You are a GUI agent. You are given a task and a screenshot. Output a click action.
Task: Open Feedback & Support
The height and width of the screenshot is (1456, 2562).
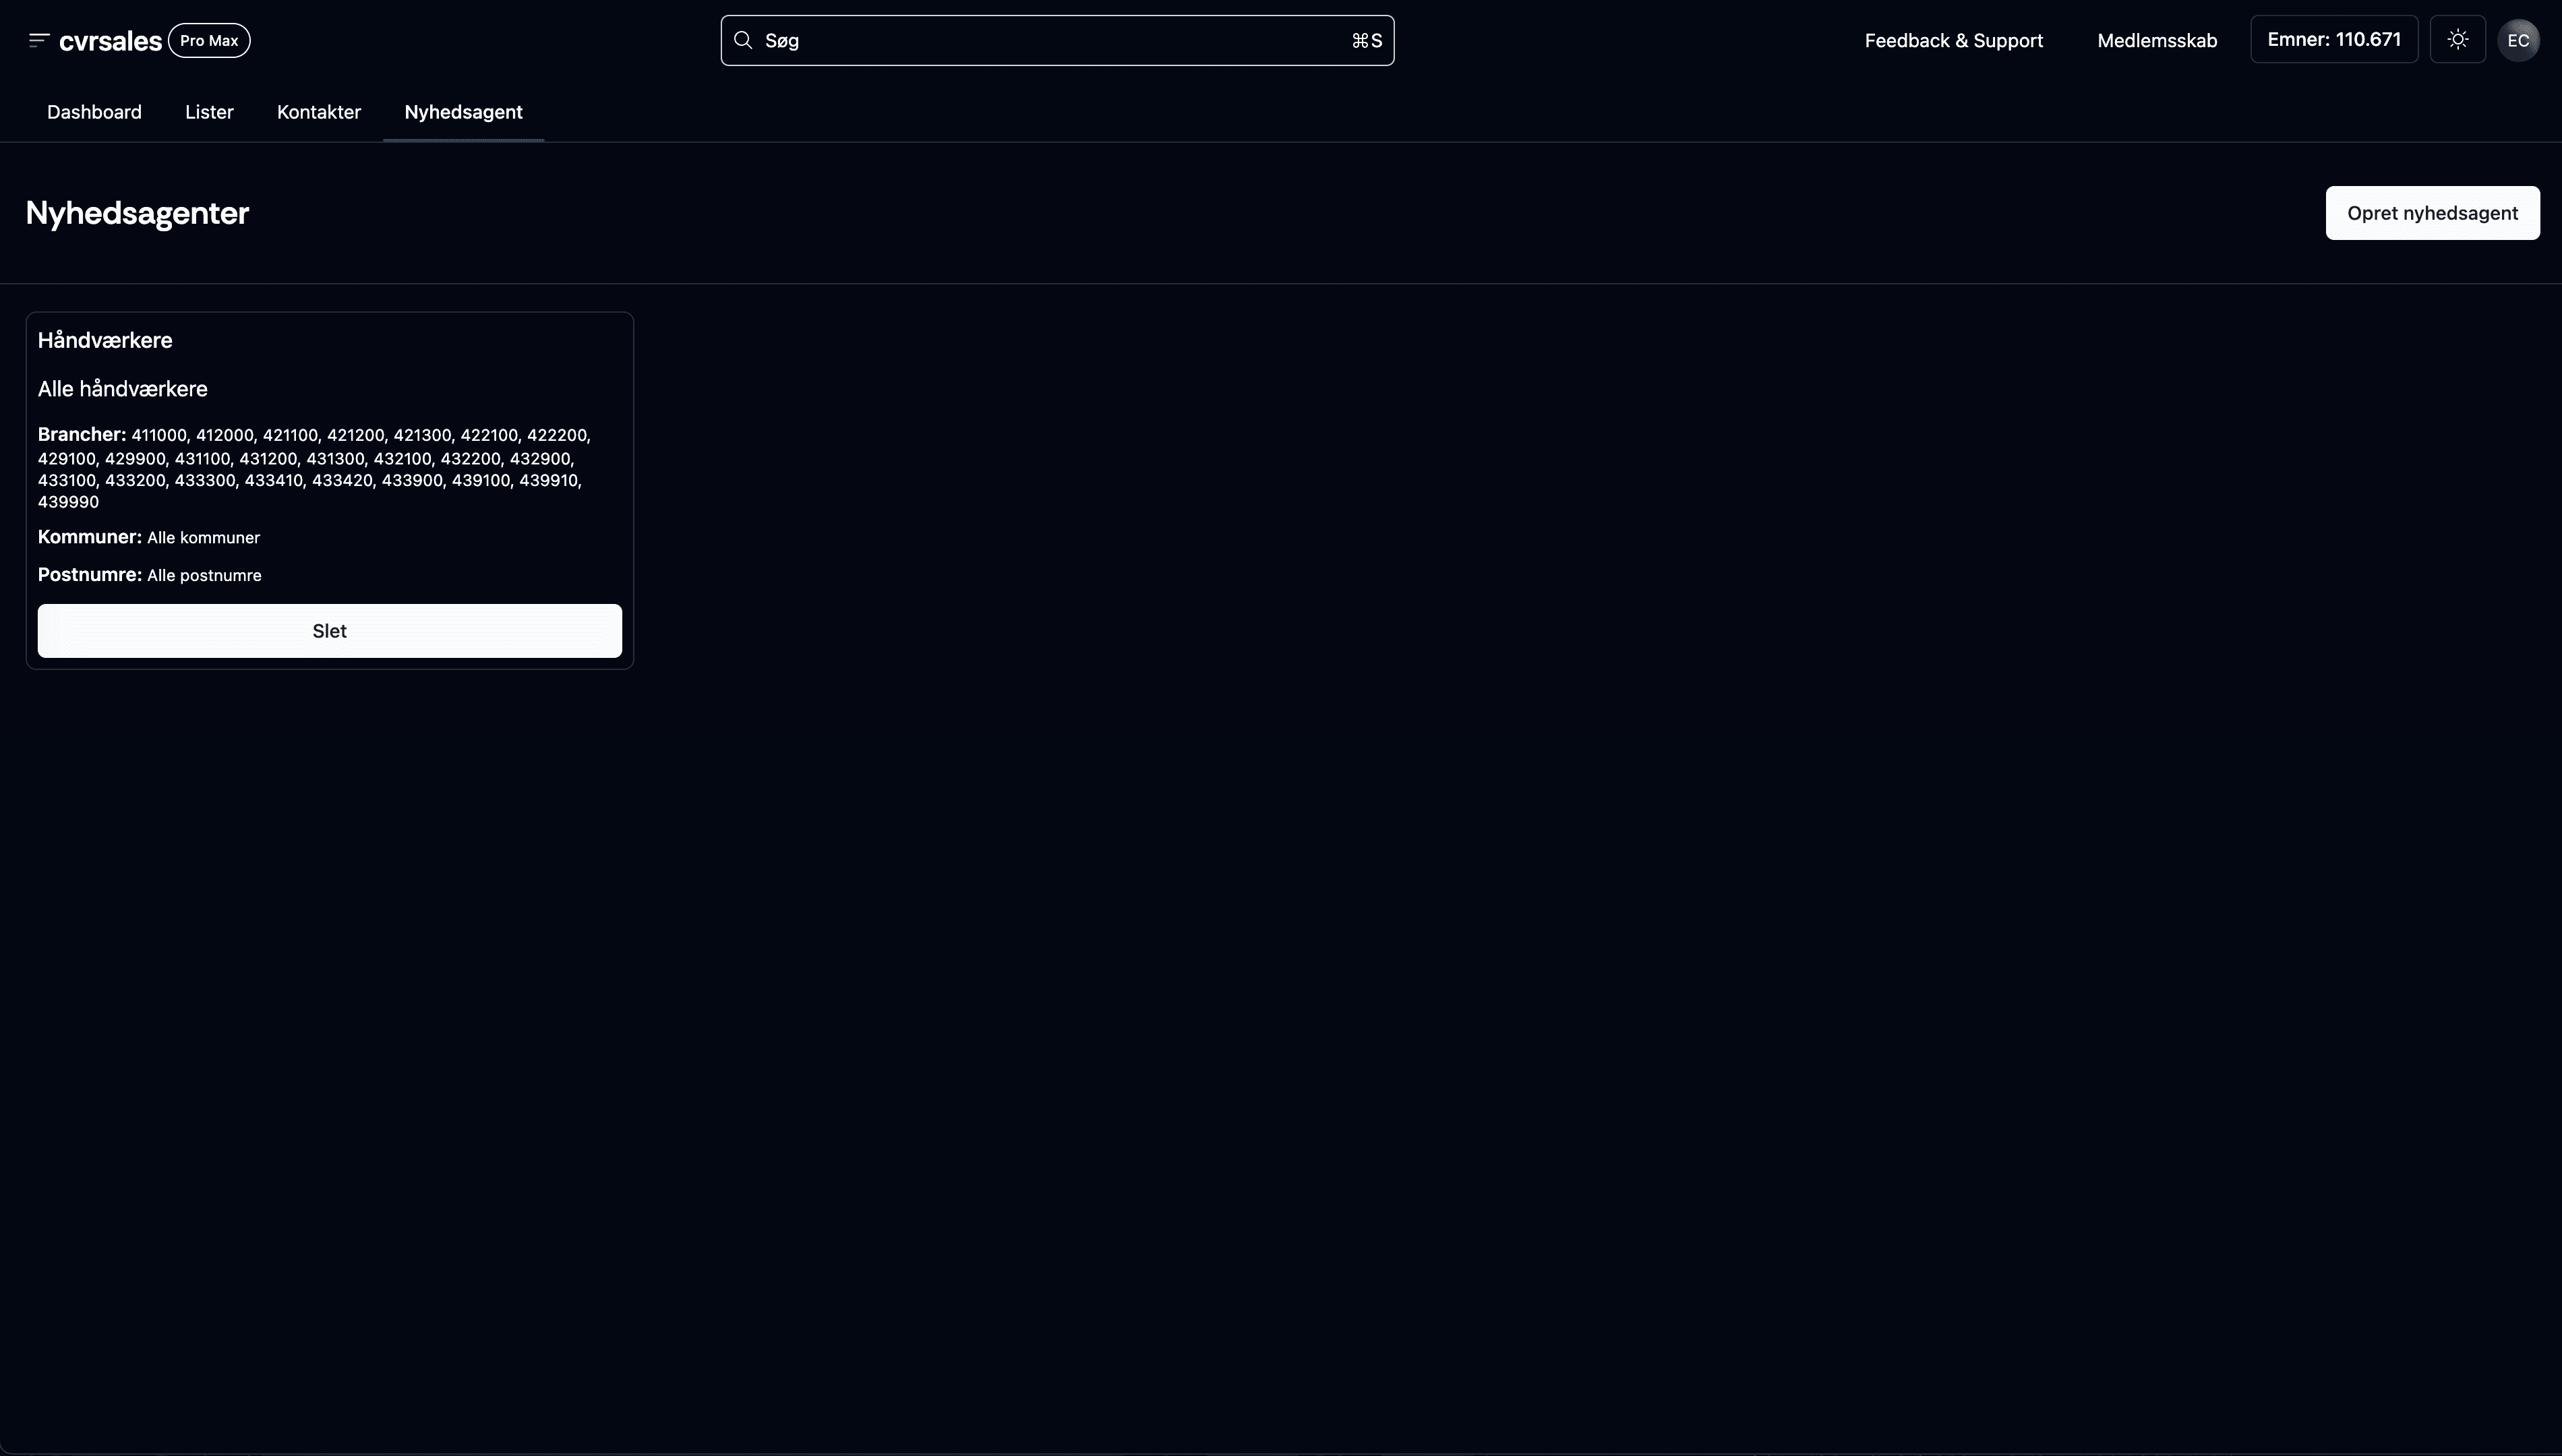click(1953, 41)
